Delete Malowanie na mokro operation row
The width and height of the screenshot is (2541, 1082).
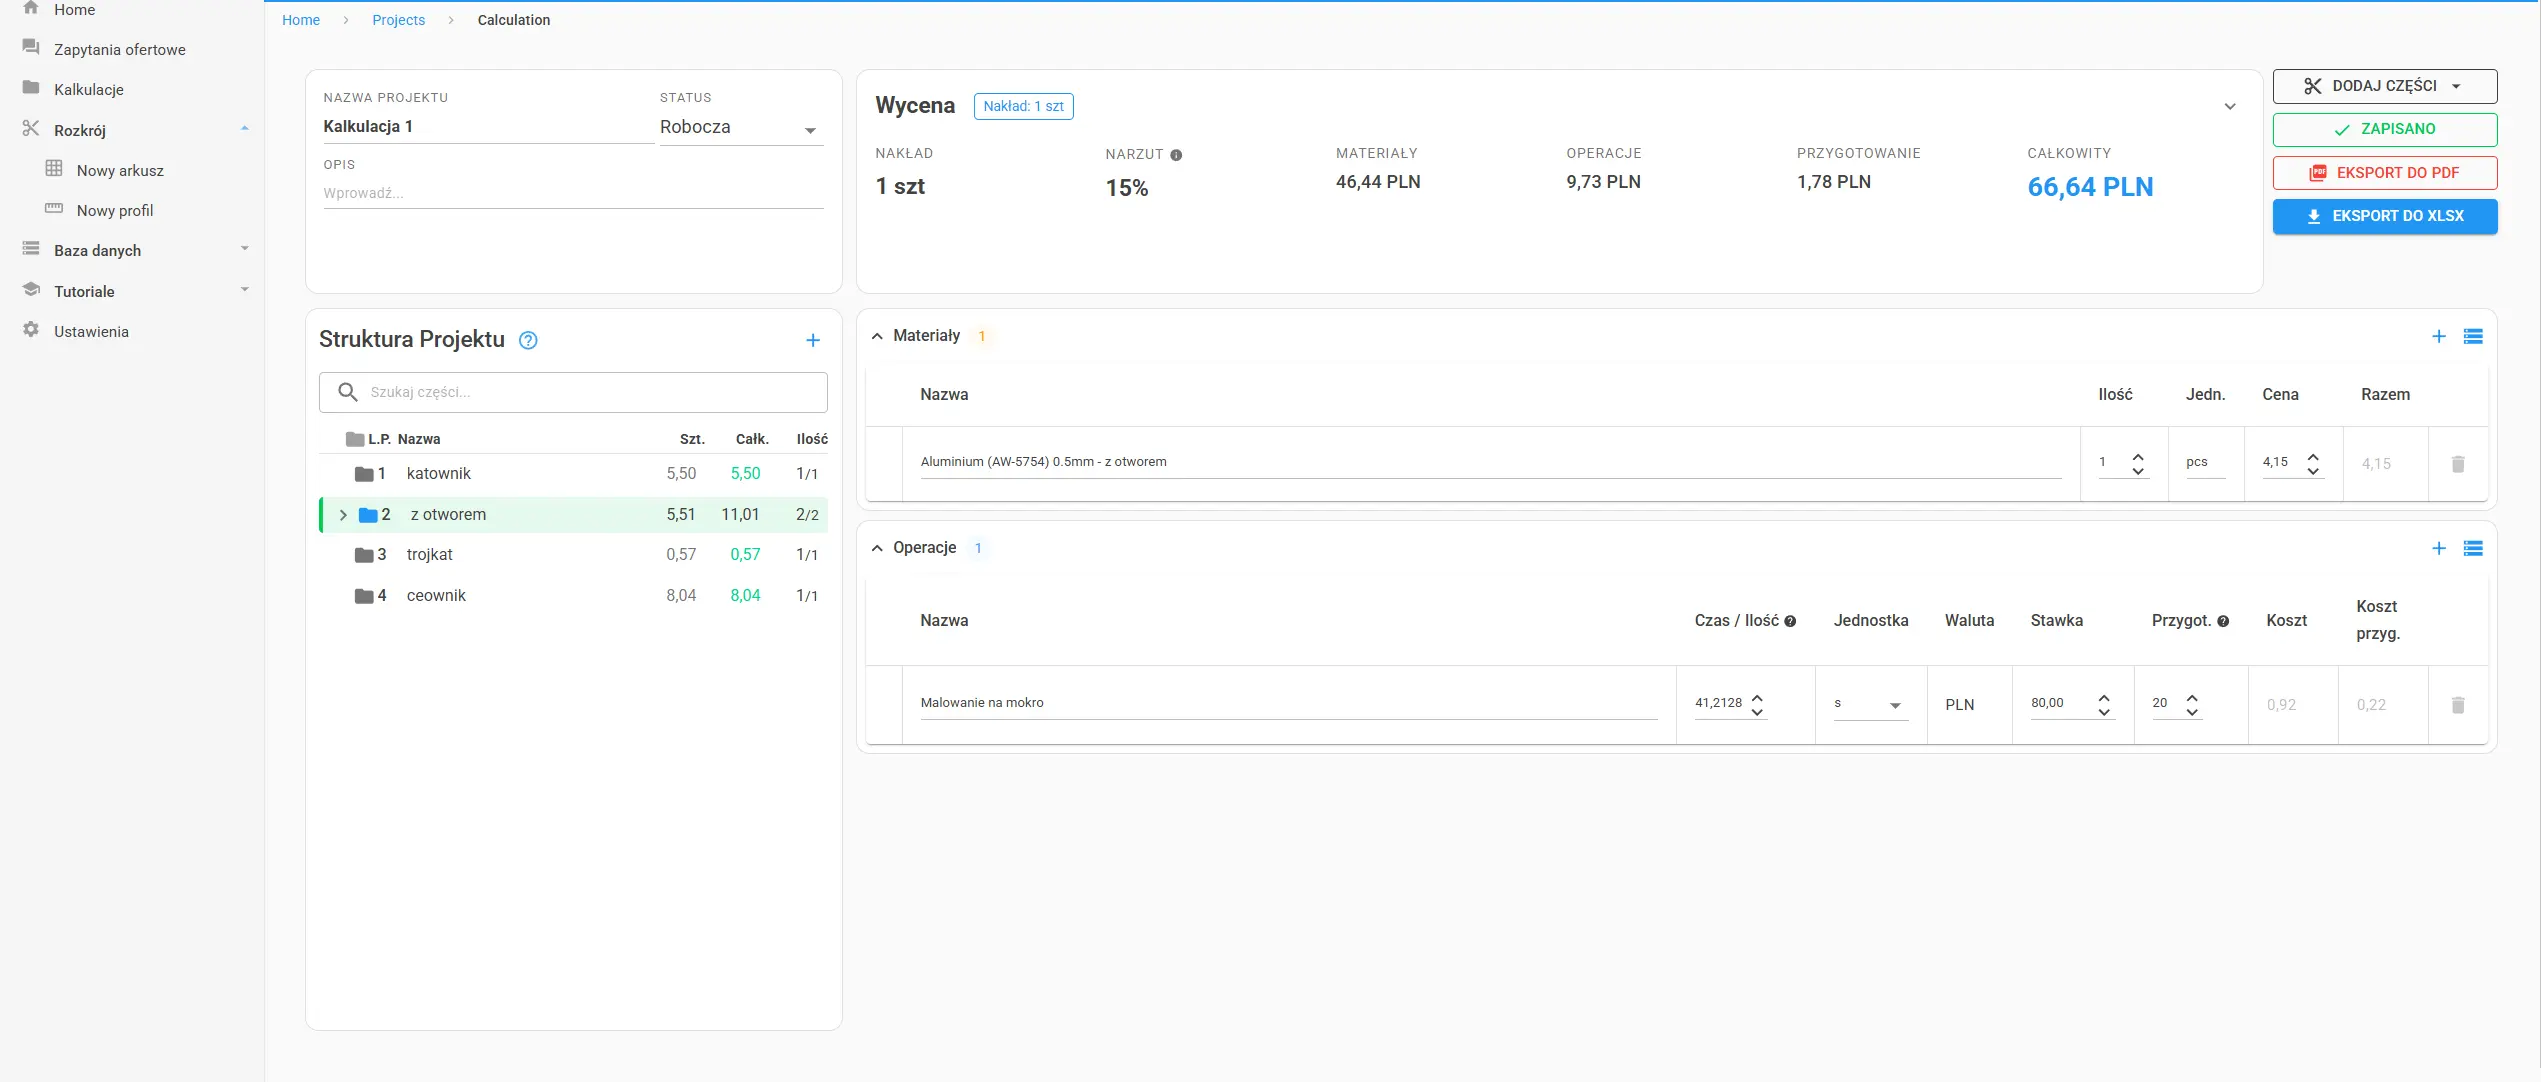2457,706
